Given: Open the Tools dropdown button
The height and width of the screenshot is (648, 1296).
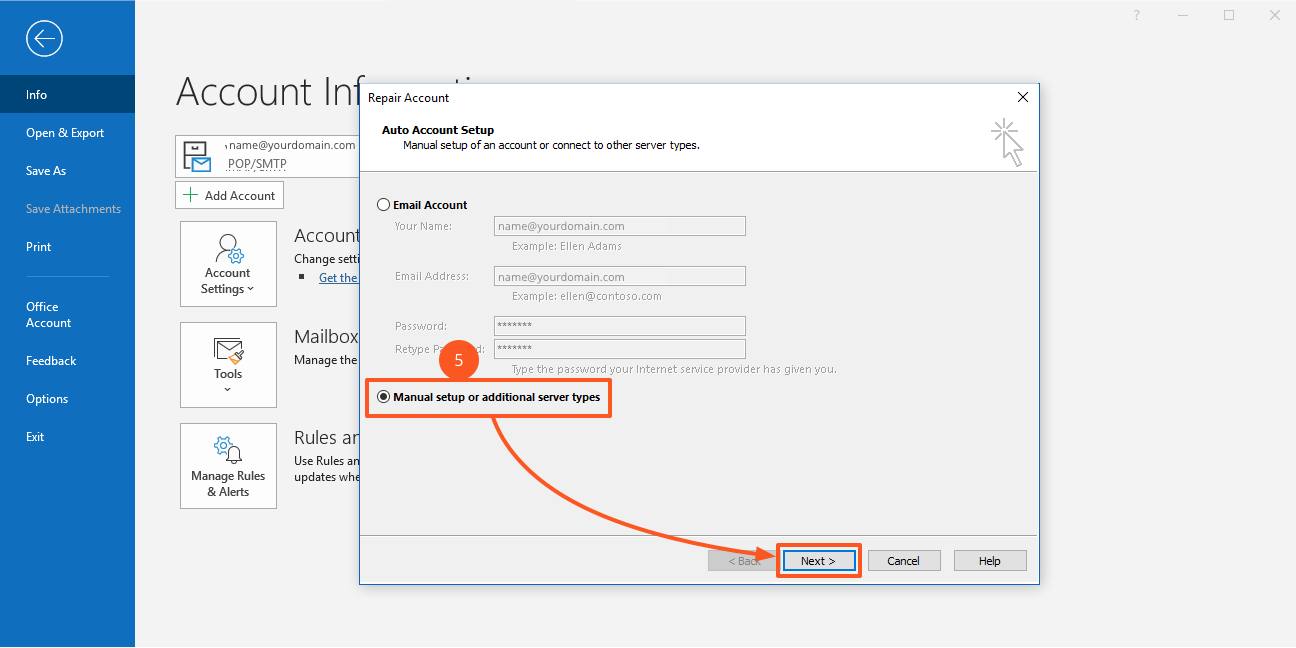Looking at the screenshot, I should pyautogui.click(x=228, y=364).
